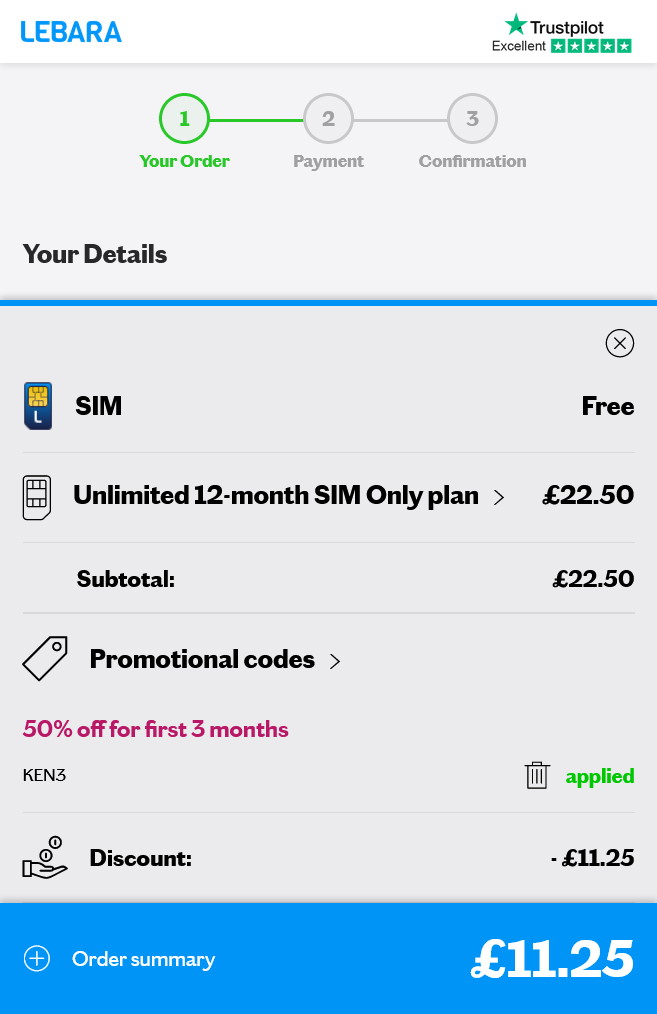Click the Lebara logo
The width and height of the screenshot is (657, 1014).
click(x=71, y=31)
